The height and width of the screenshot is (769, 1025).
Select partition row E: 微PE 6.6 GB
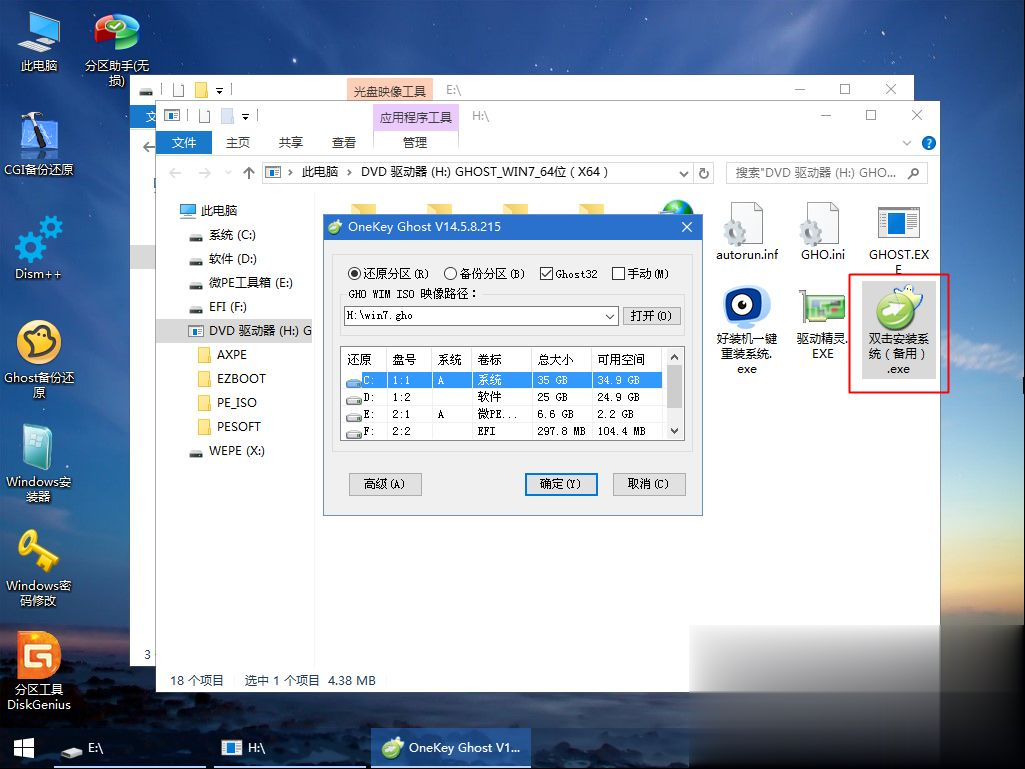coord(503,414)
